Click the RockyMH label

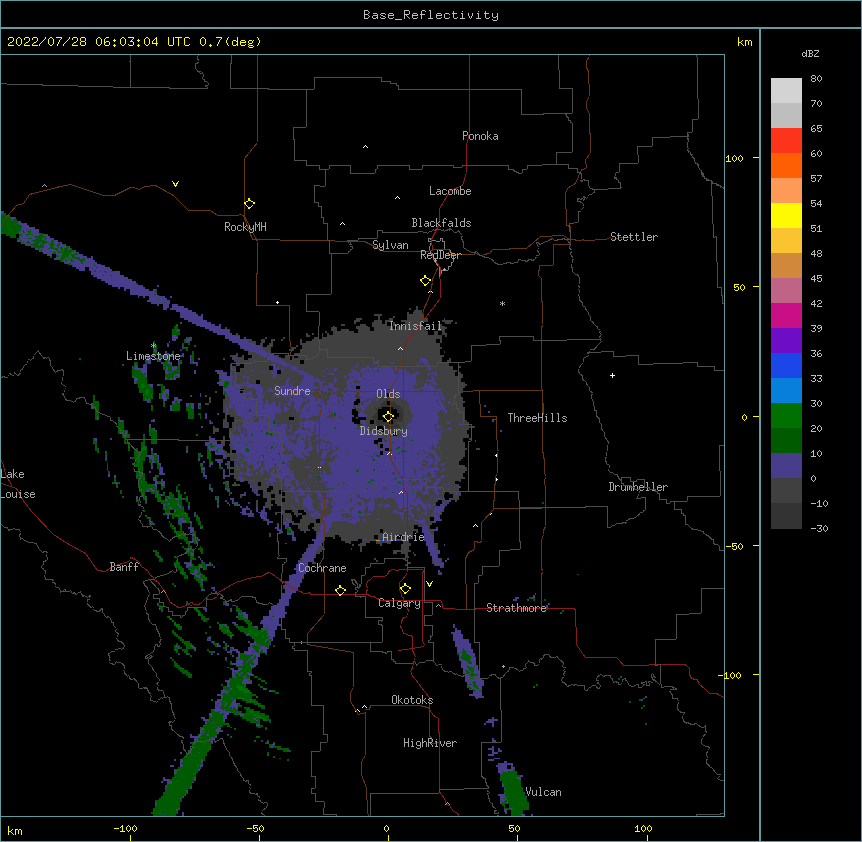click(x=245, y=227)
